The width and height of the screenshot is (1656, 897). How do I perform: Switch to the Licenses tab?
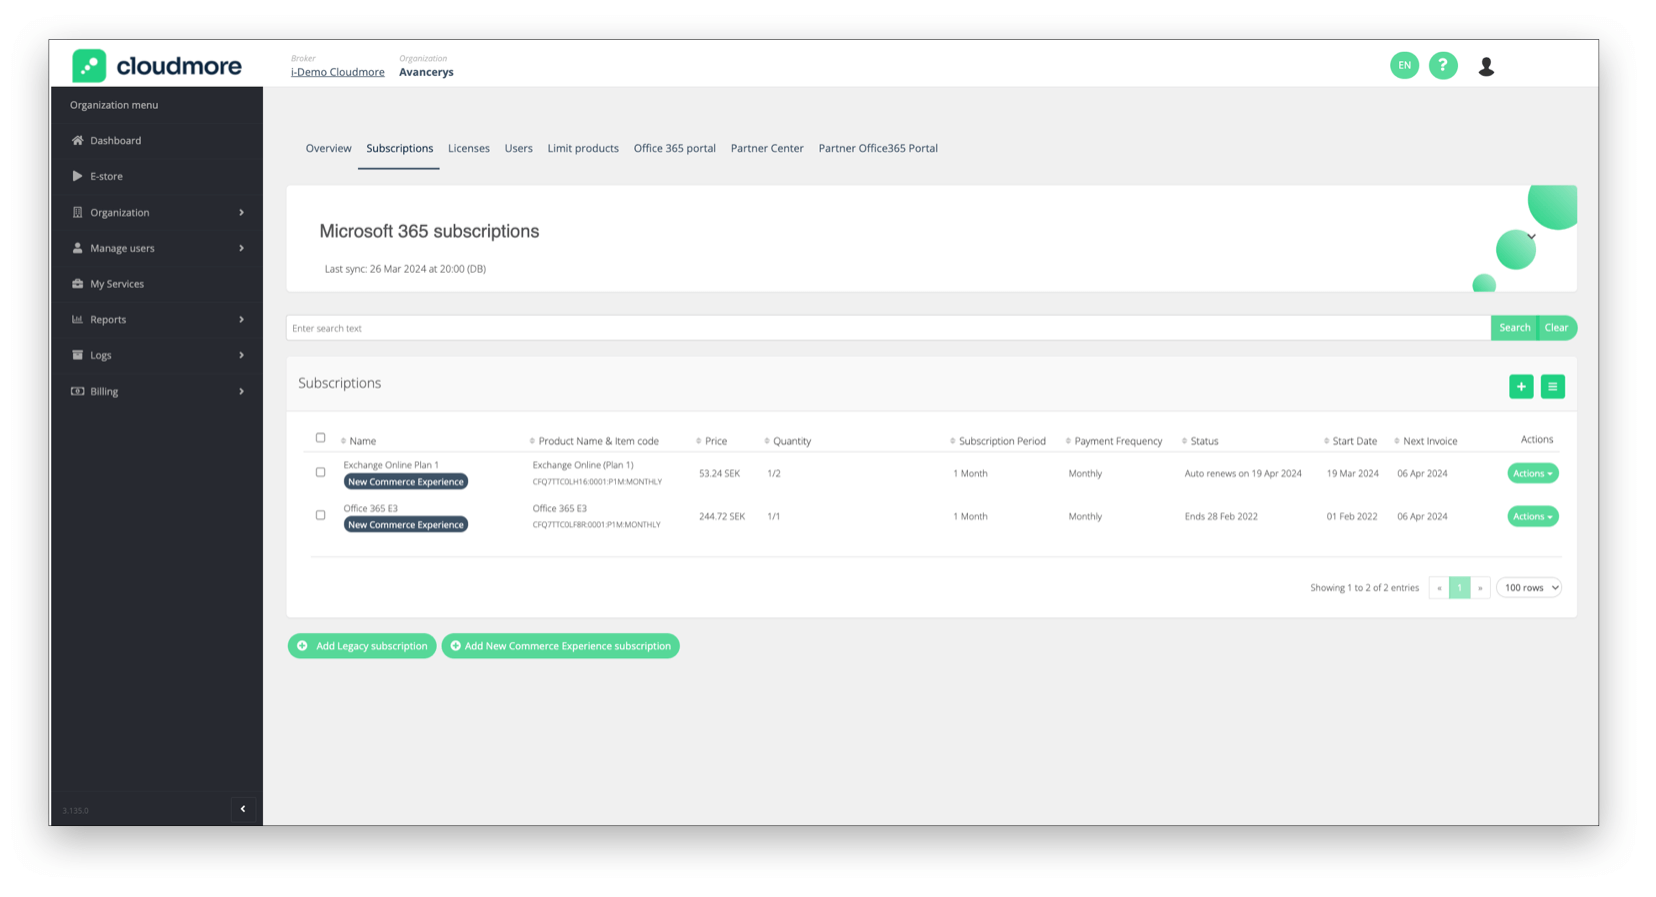(x=469, y=148)
